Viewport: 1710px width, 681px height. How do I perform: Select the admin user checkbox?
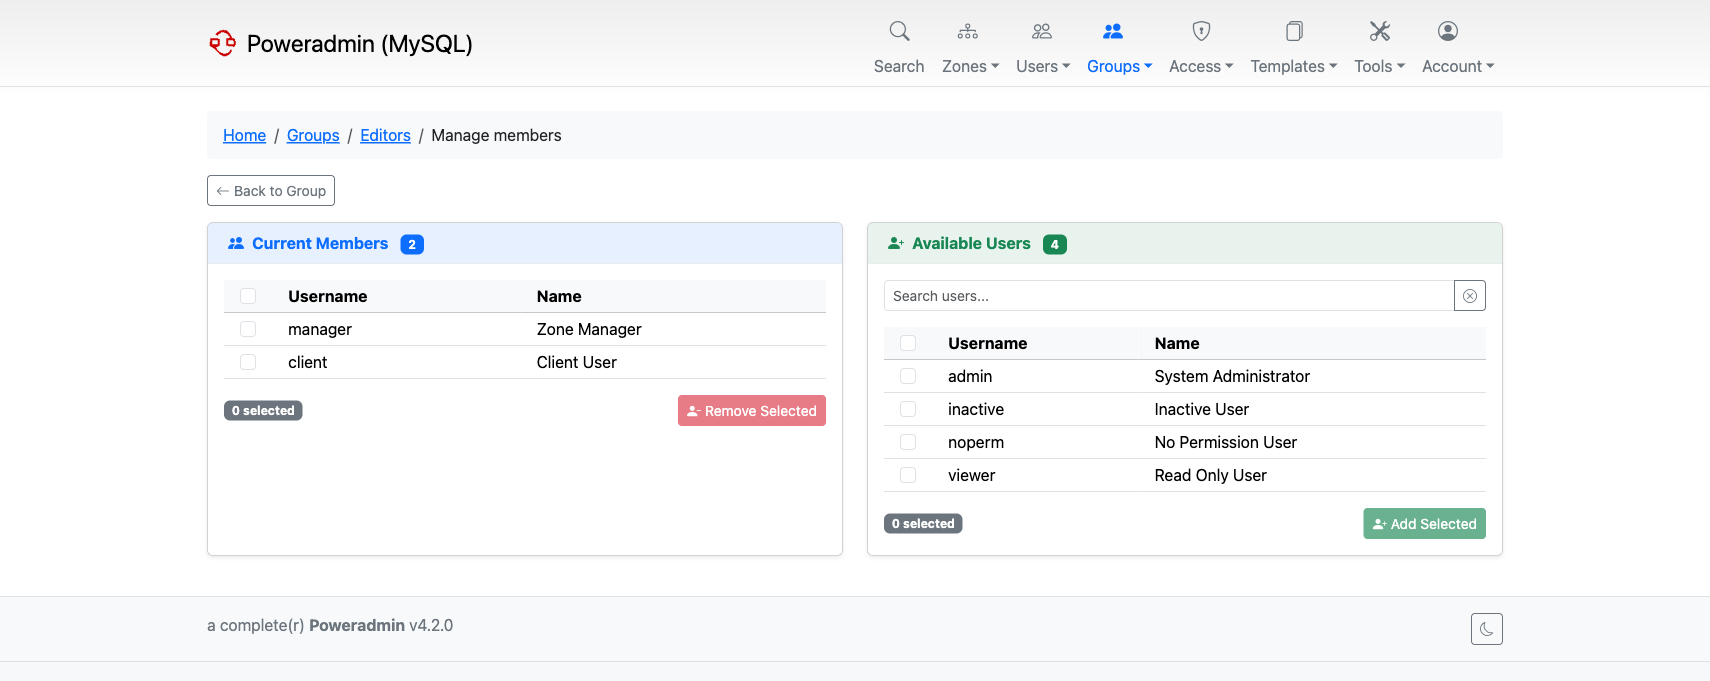click(x=908, y=376)
